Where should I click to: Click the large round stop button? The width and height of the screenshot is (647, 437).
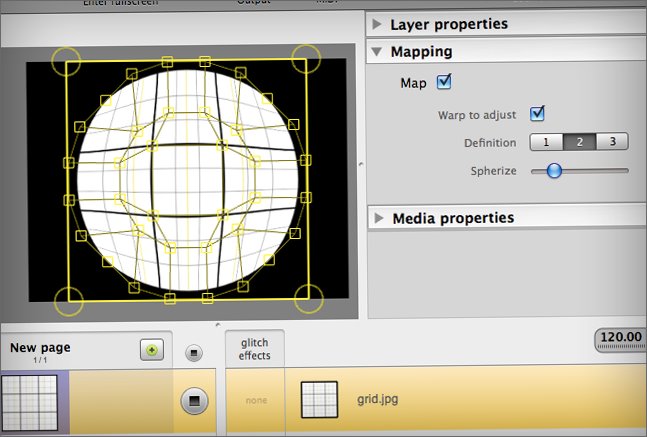[x=194, y=401]
